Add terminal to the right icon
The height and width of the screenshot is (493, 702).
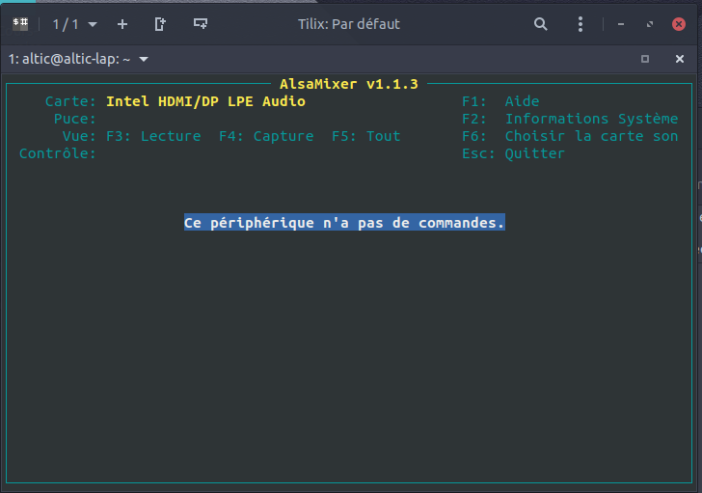point(160,24)
